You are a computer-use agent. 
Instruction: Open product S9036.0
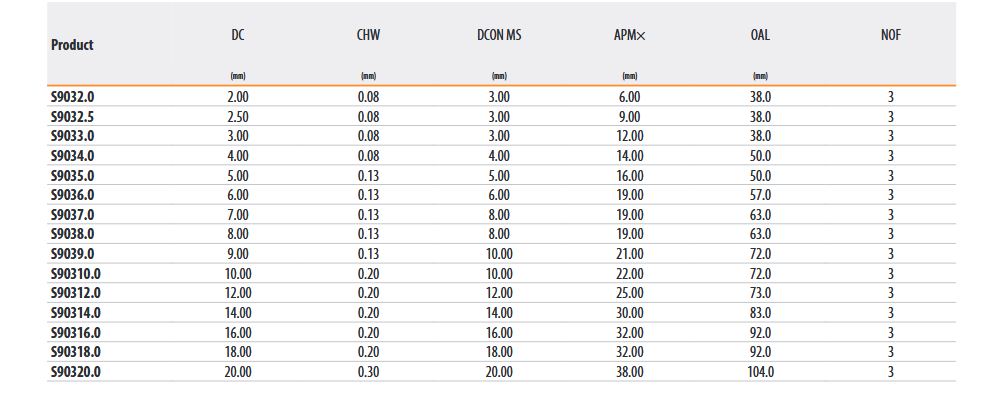[x=72, y=195]
